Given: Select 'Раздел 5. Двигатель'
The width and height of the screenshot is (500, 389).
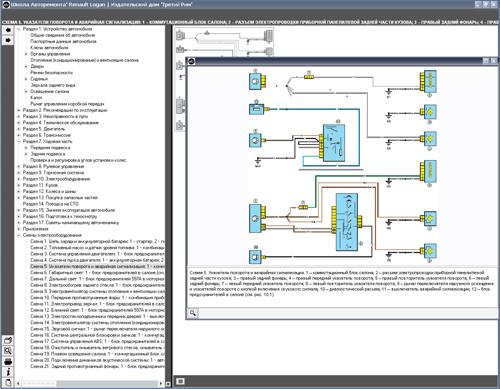Looking at the screenshot, I should tap(44, 129).
